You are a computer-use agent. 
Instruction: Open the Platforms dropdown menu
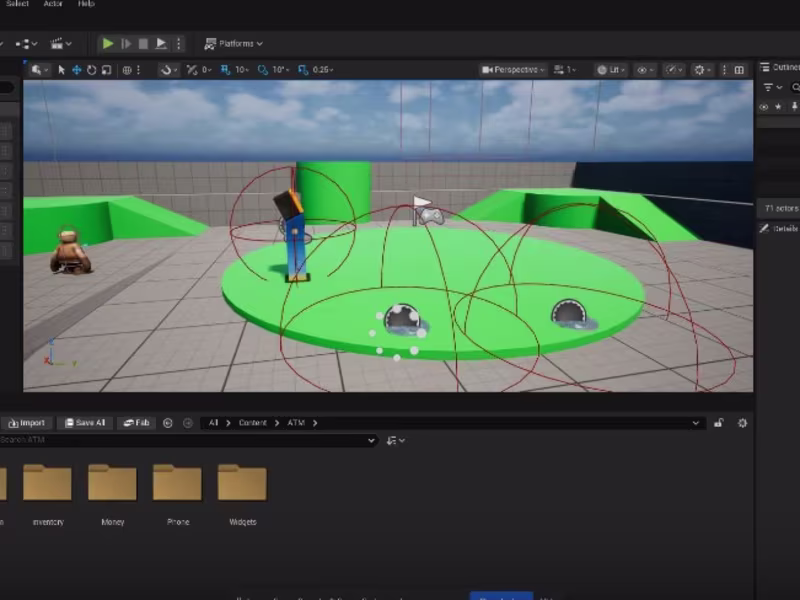click(x=234, y=44)
